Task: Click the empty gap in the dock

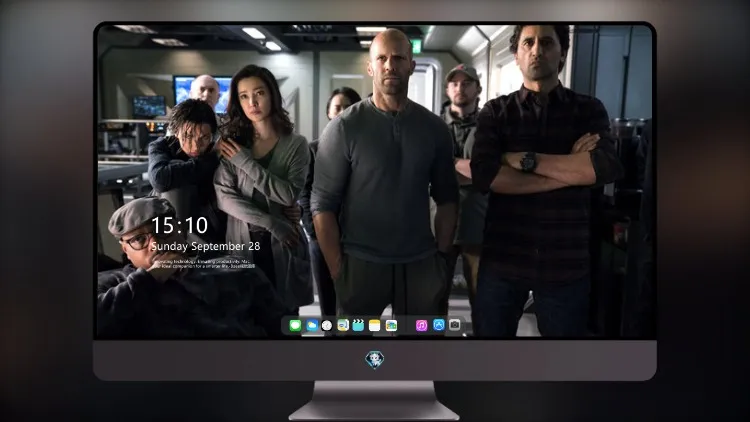Action: coord(406,325)
